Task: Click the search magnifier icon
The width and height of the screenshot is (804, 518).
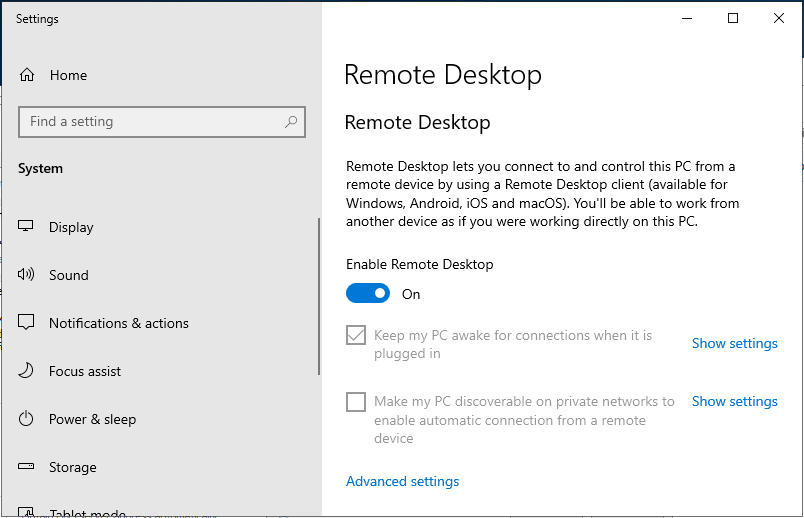Action: [x=291, y=122]
